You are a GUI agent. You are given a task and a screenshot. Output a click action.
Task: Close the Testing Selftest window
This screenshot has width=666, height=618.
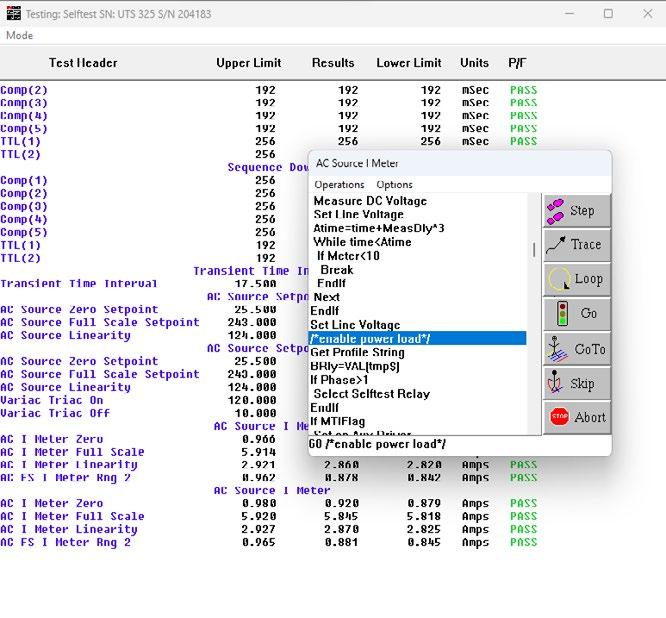(647, 14)
